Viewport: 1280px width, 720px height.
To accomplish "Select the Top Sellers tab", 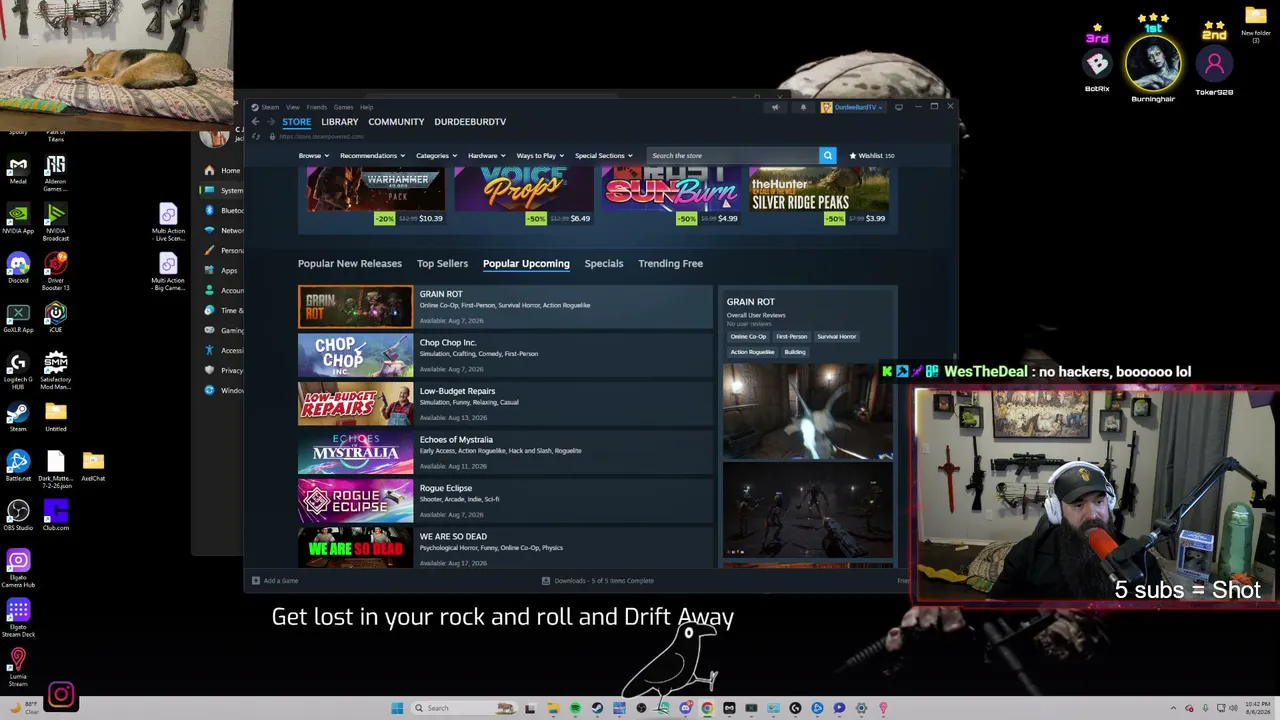I will 442,263.
